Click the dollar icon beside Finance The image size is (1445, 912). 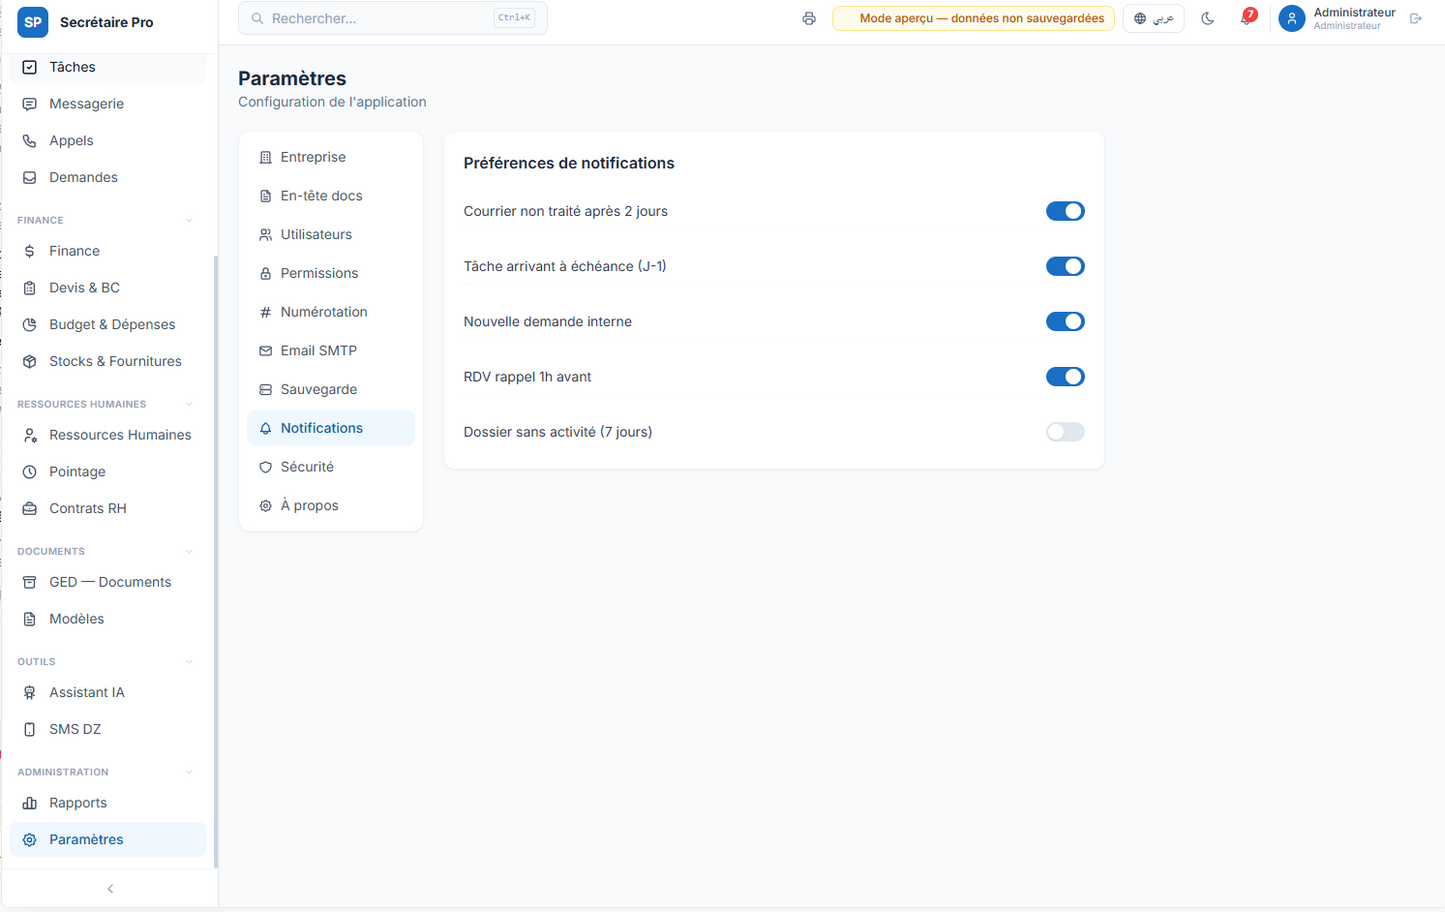tap(30, 251)
